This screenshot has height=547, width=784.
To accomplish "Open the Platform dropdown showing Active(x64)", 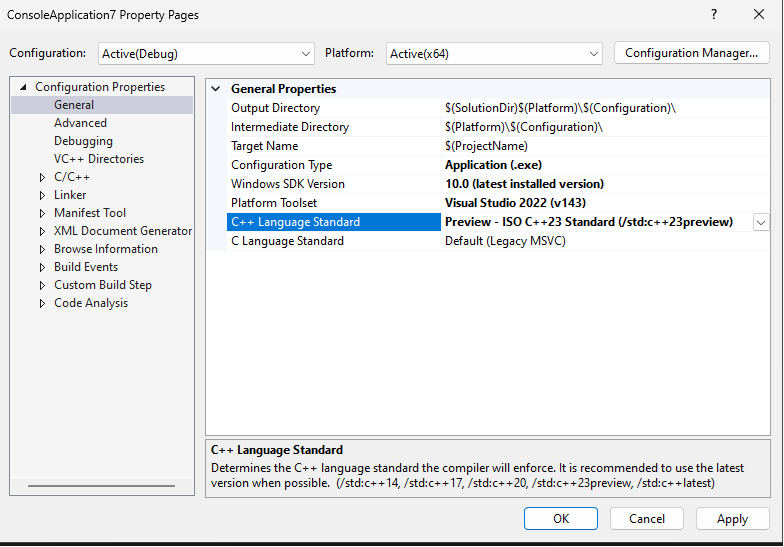I will [x=494, y=54].
